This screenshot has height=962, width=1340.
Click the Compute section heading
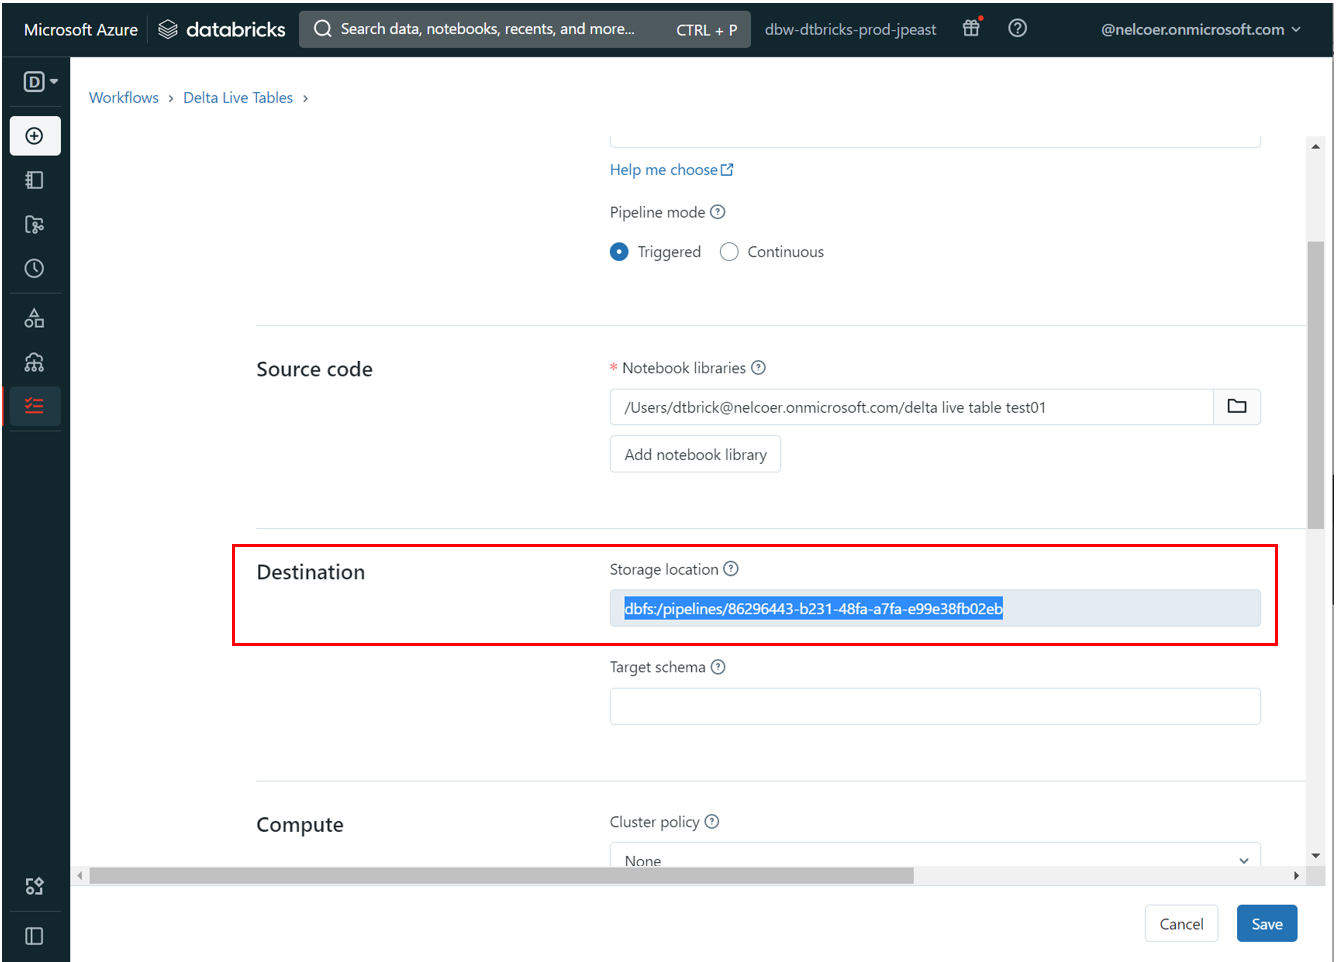coord(300,825)
